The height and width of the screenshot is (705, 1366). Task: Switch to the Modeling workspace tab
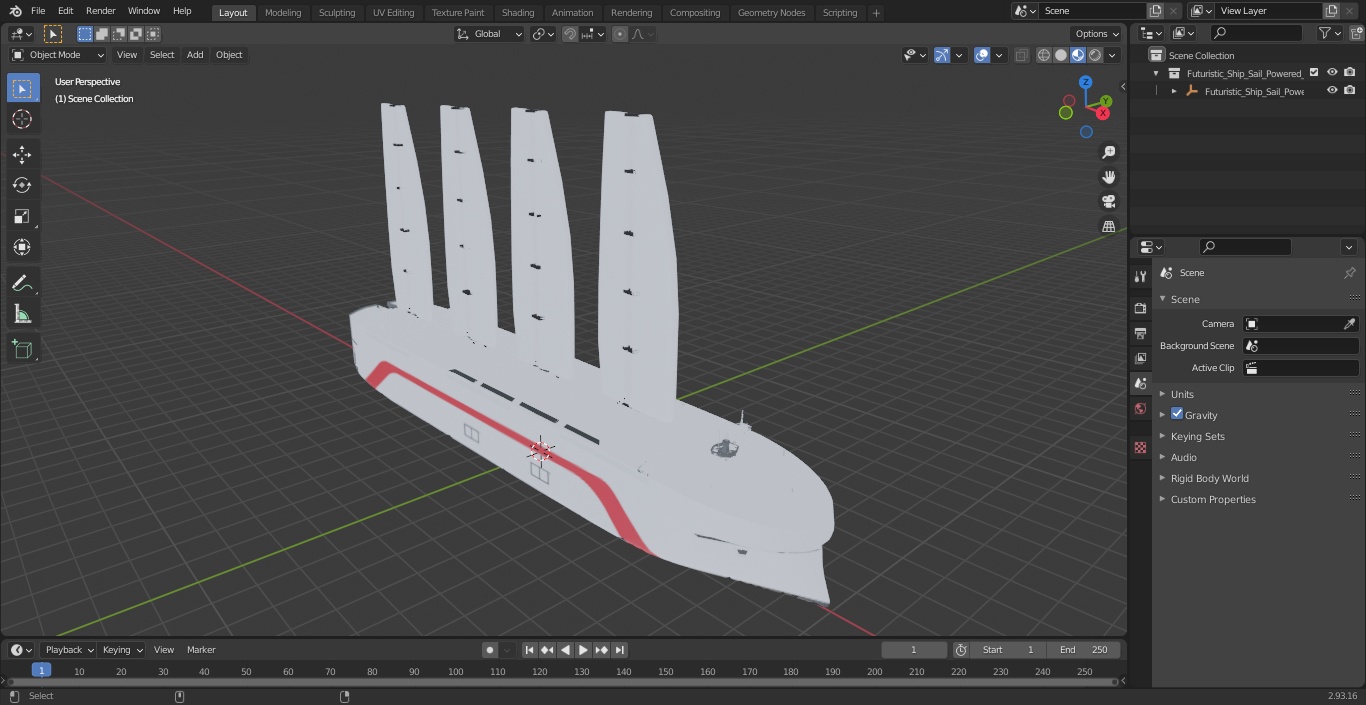coord(283,13)
